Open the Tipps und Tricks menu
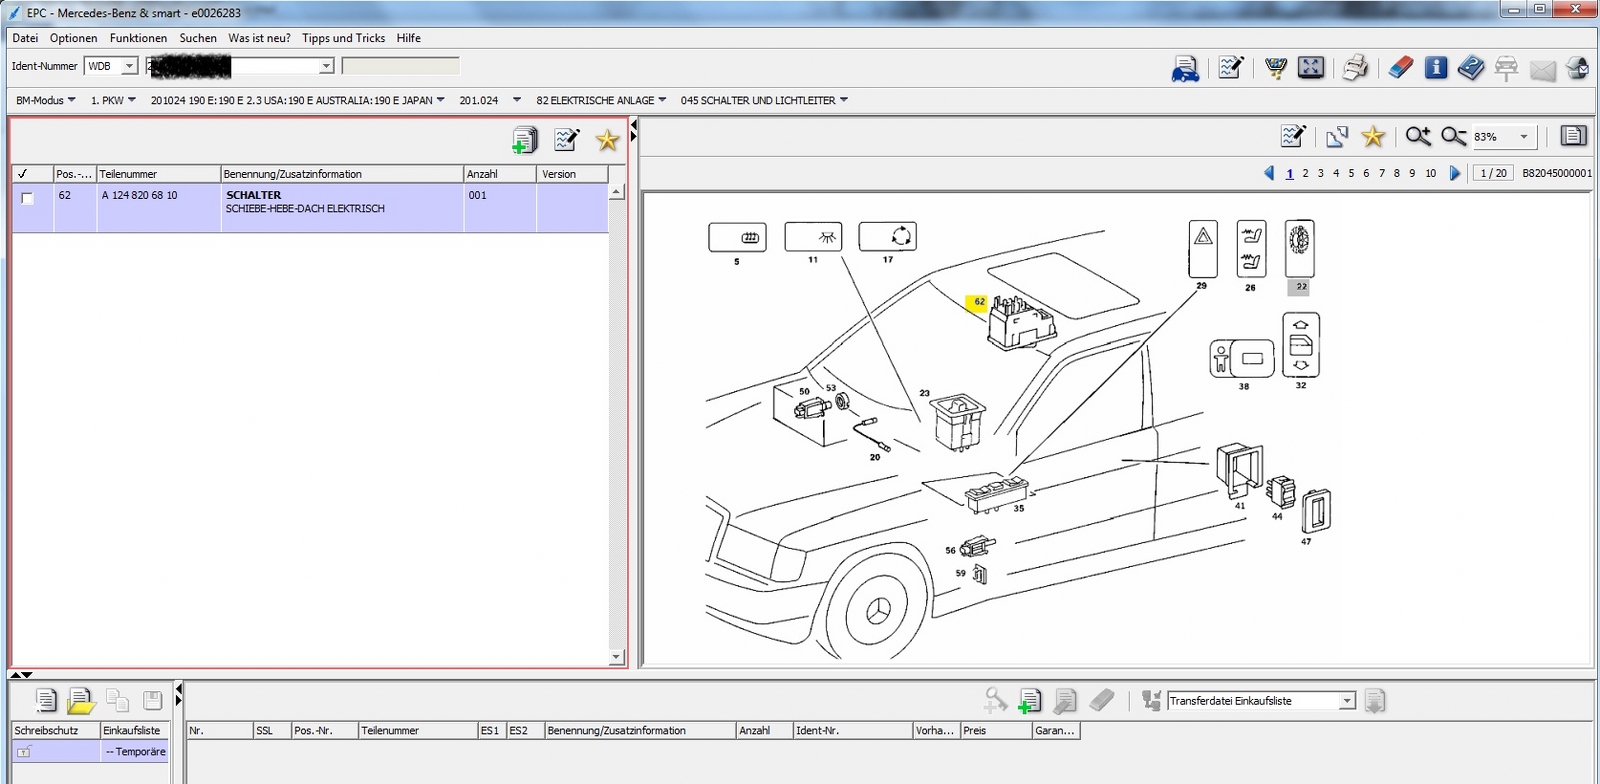 coord(343,38)
